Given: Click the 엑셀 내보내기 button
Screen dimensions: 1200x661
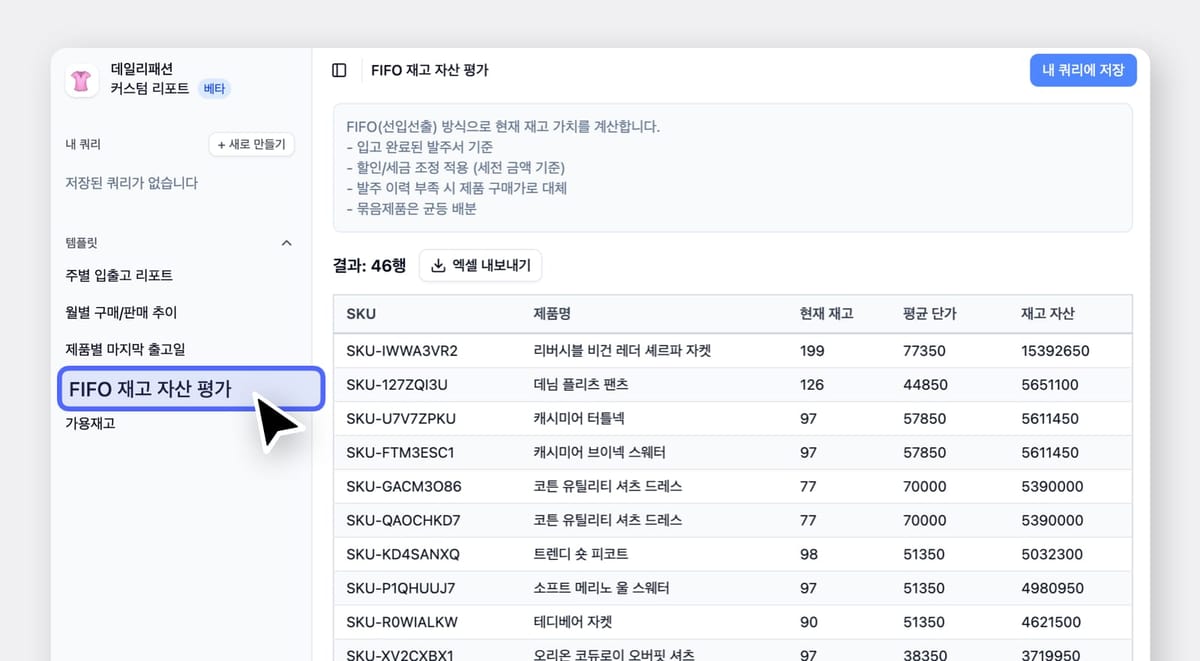Looking at the screenshot, I should 480,265.
